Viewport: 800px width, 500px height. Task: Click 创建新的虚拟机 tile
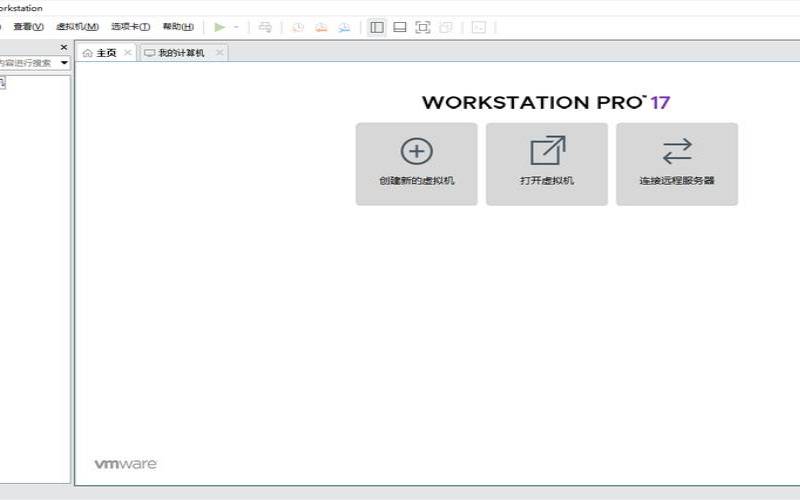[x=417, y=164]
